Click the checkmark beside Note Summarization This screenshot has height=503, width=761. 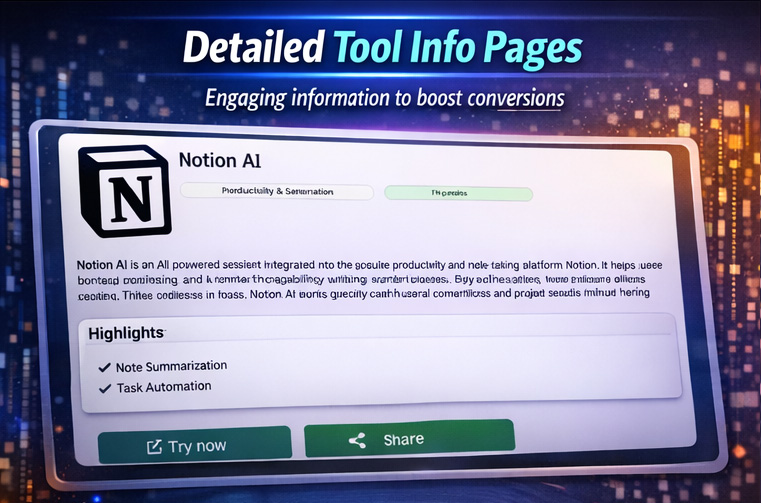[x=104, y=368]
